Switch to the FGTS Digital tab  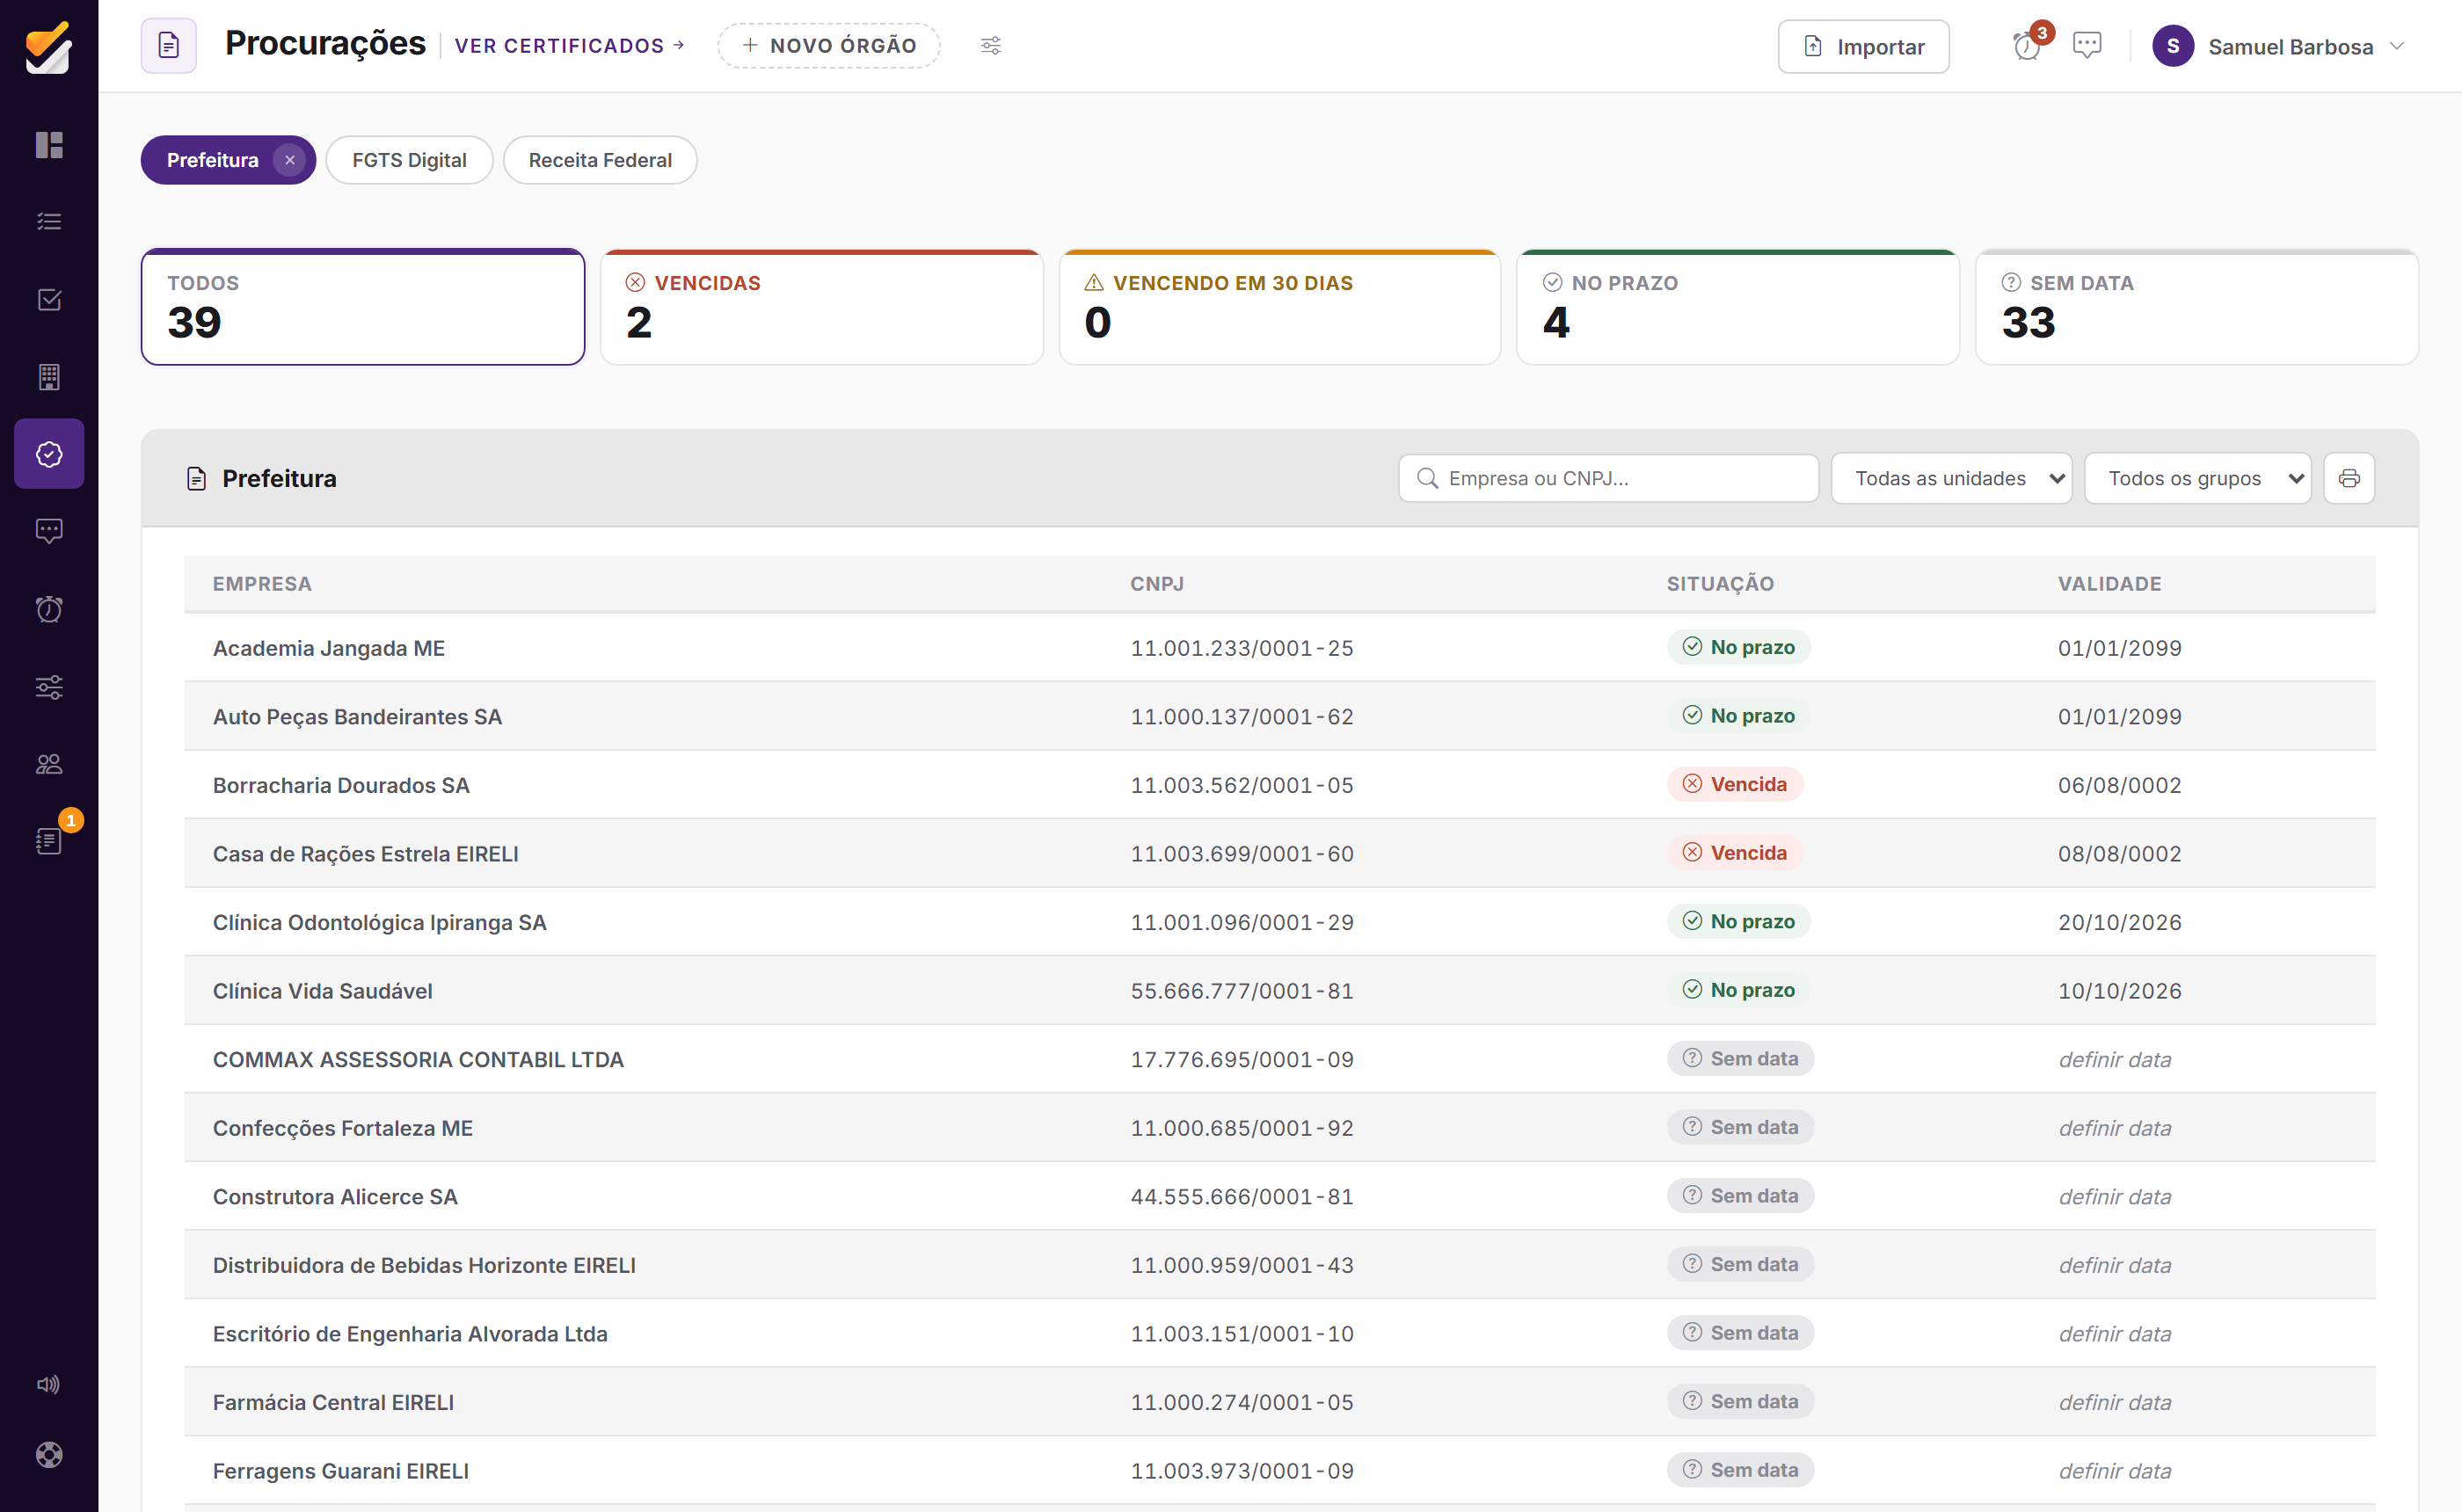point(409,160)
